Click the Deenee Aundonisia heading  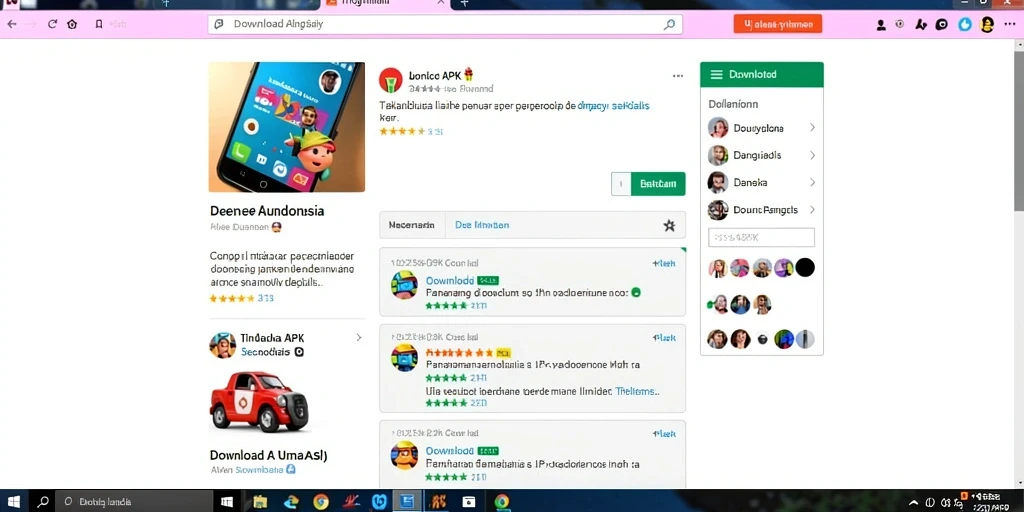267,211
